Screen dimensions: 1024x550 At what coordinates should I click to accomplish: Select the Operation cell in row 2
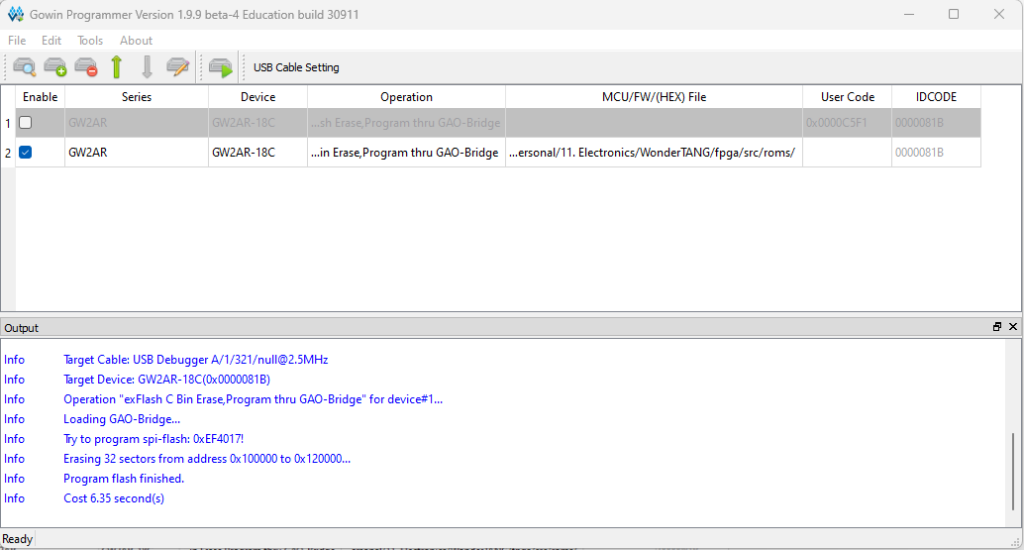coord(406,153)
